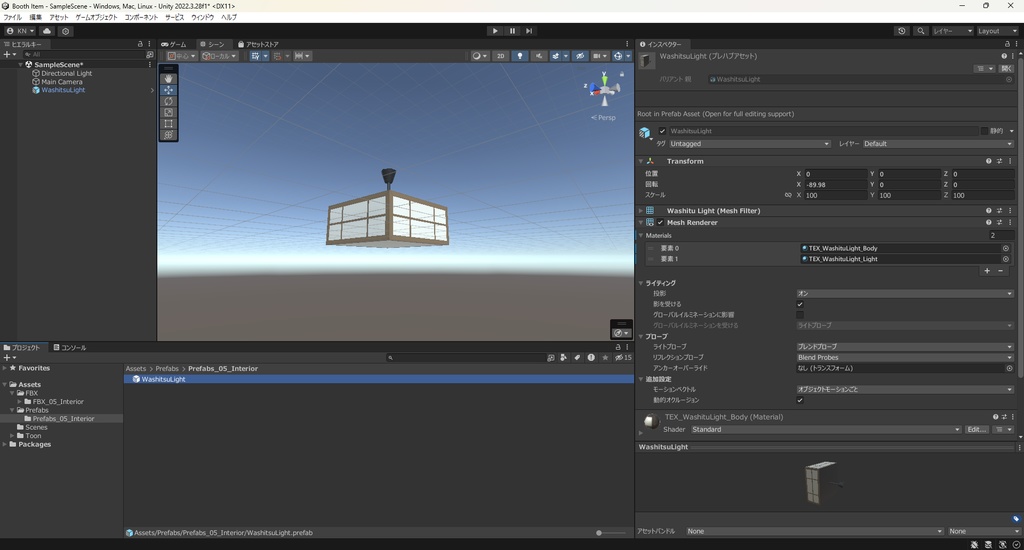Open the コンポーネント menu
The width and height of the screenshot is (1024, 550).
tap(141, 17)
